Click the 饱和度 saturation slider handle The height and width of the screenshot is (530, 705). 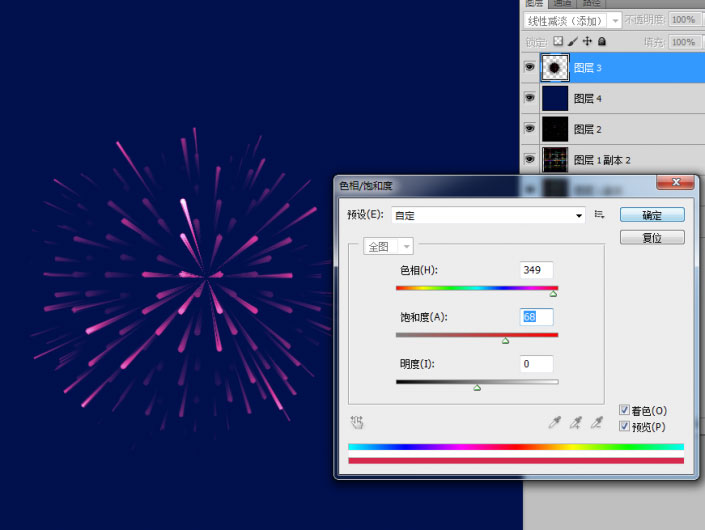pos(505,341)
